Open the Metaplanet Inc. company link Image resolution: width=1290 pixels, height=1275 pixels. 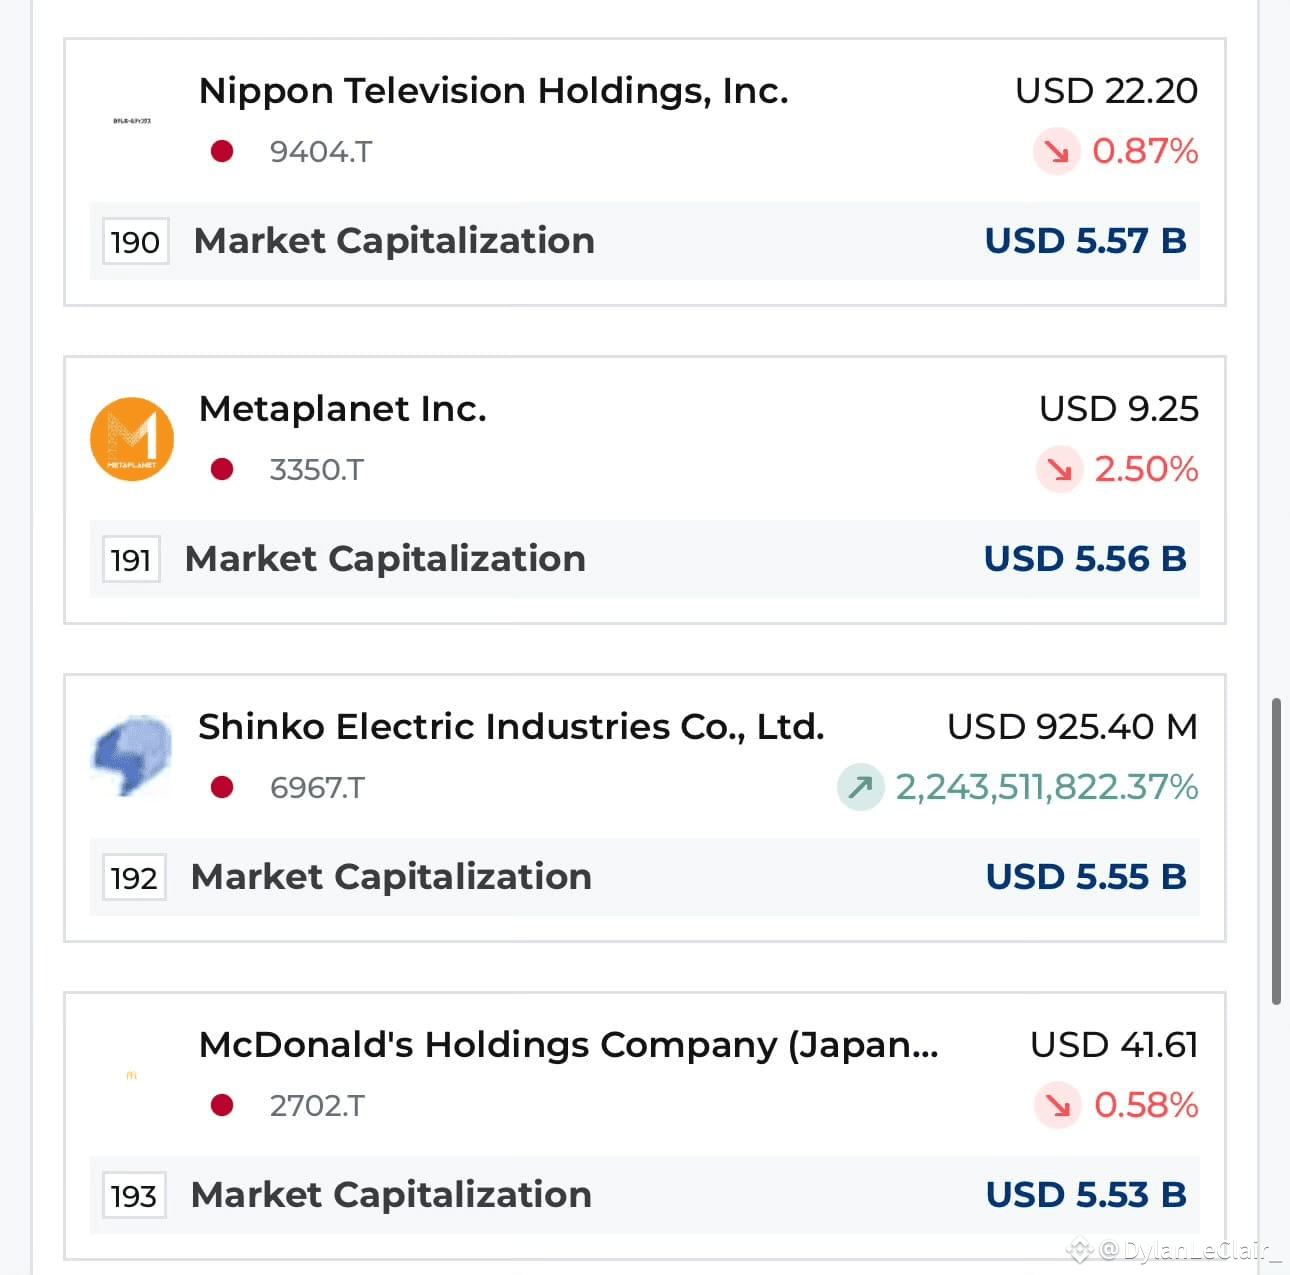(343, 409)
